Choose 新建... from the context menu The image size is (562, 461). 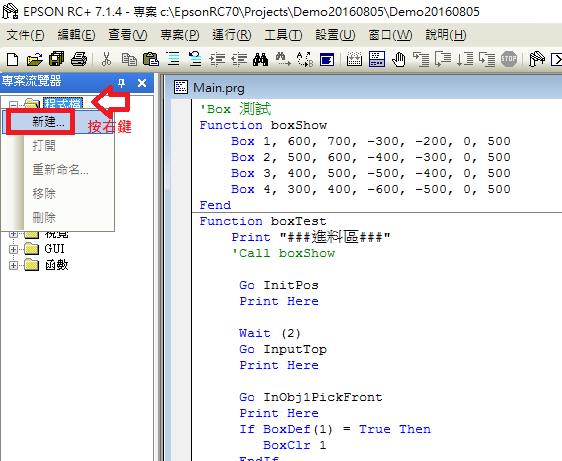48,122
